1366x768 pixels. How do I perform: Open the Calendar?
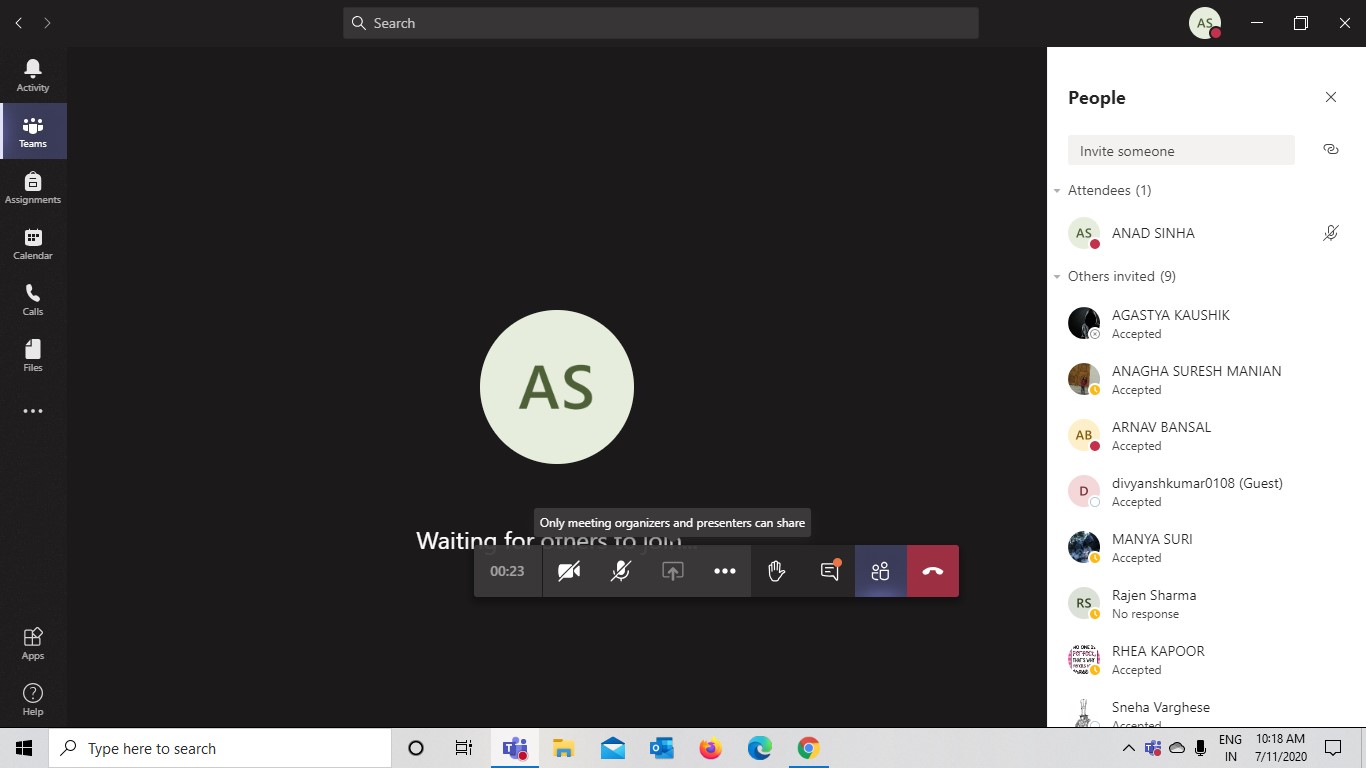pyautogui.click(x=33, y=243)
